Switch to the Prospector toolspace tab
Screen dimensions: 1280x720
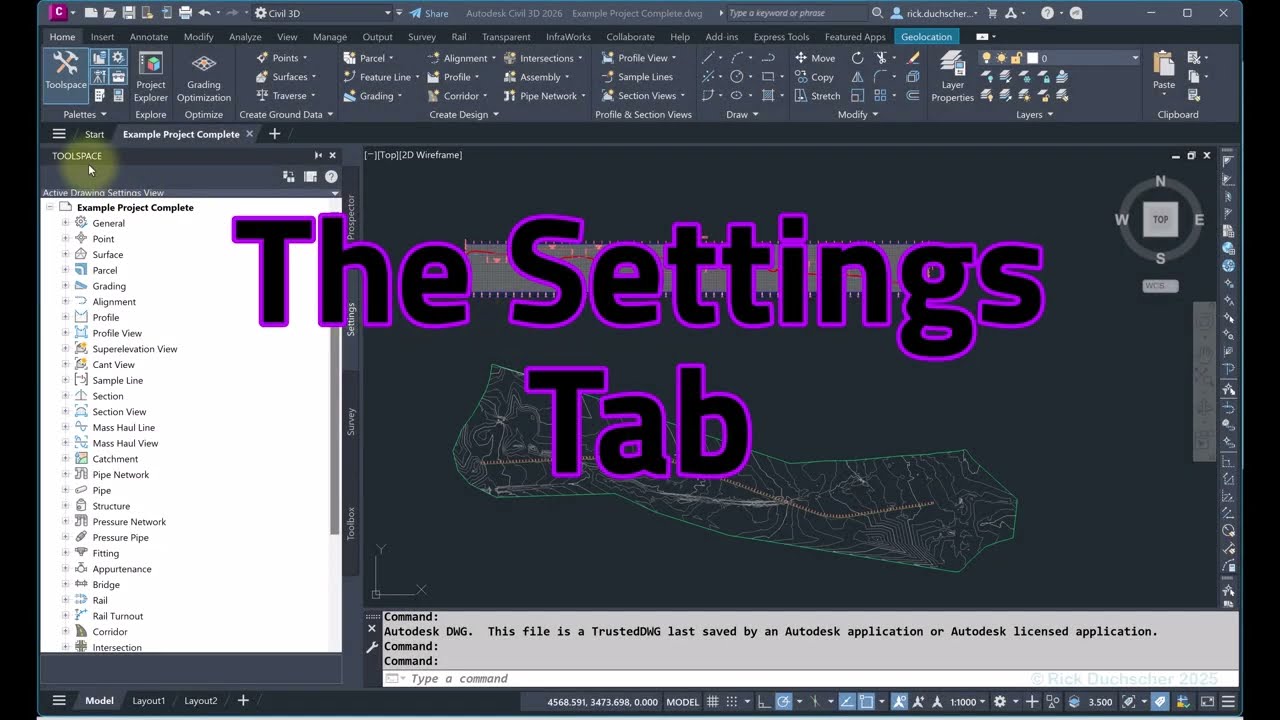click(351, 217)
